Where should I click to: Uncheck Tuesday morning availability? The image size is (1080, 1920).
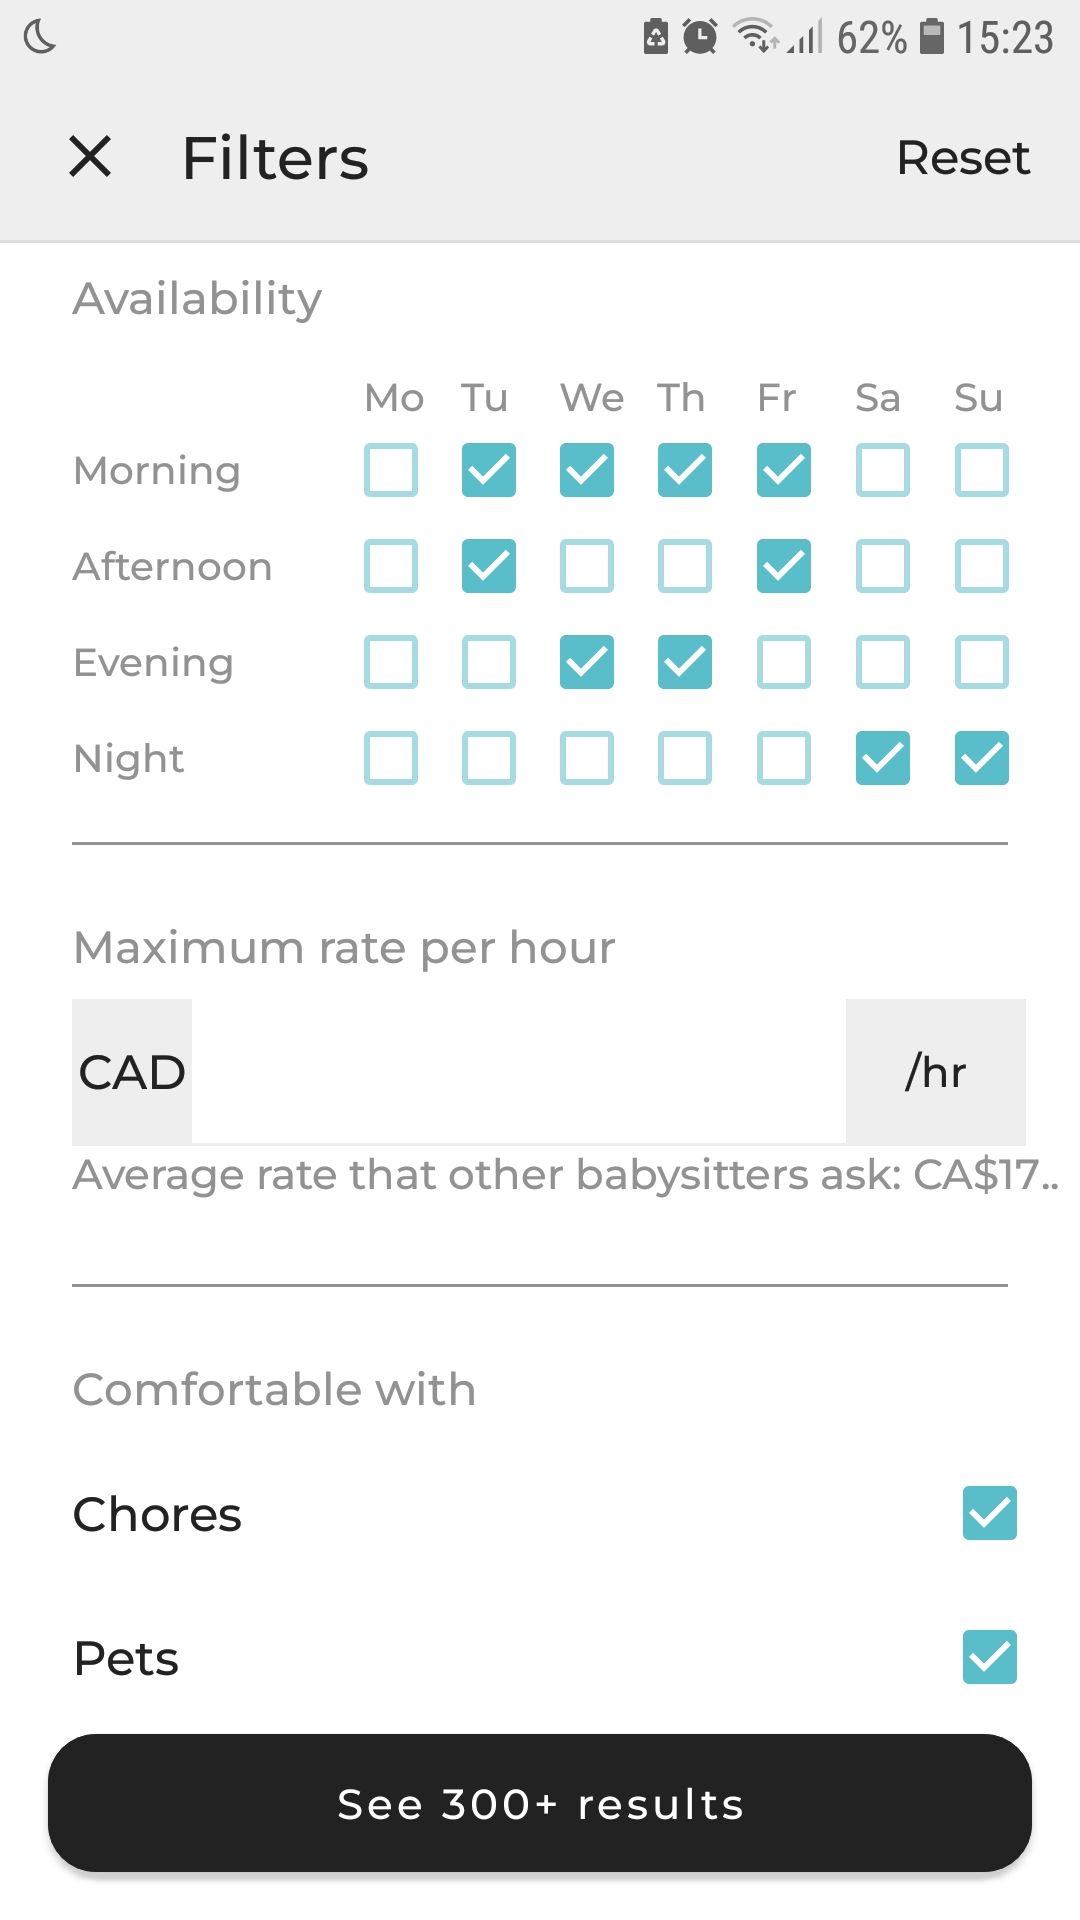(x=489, y=470)
